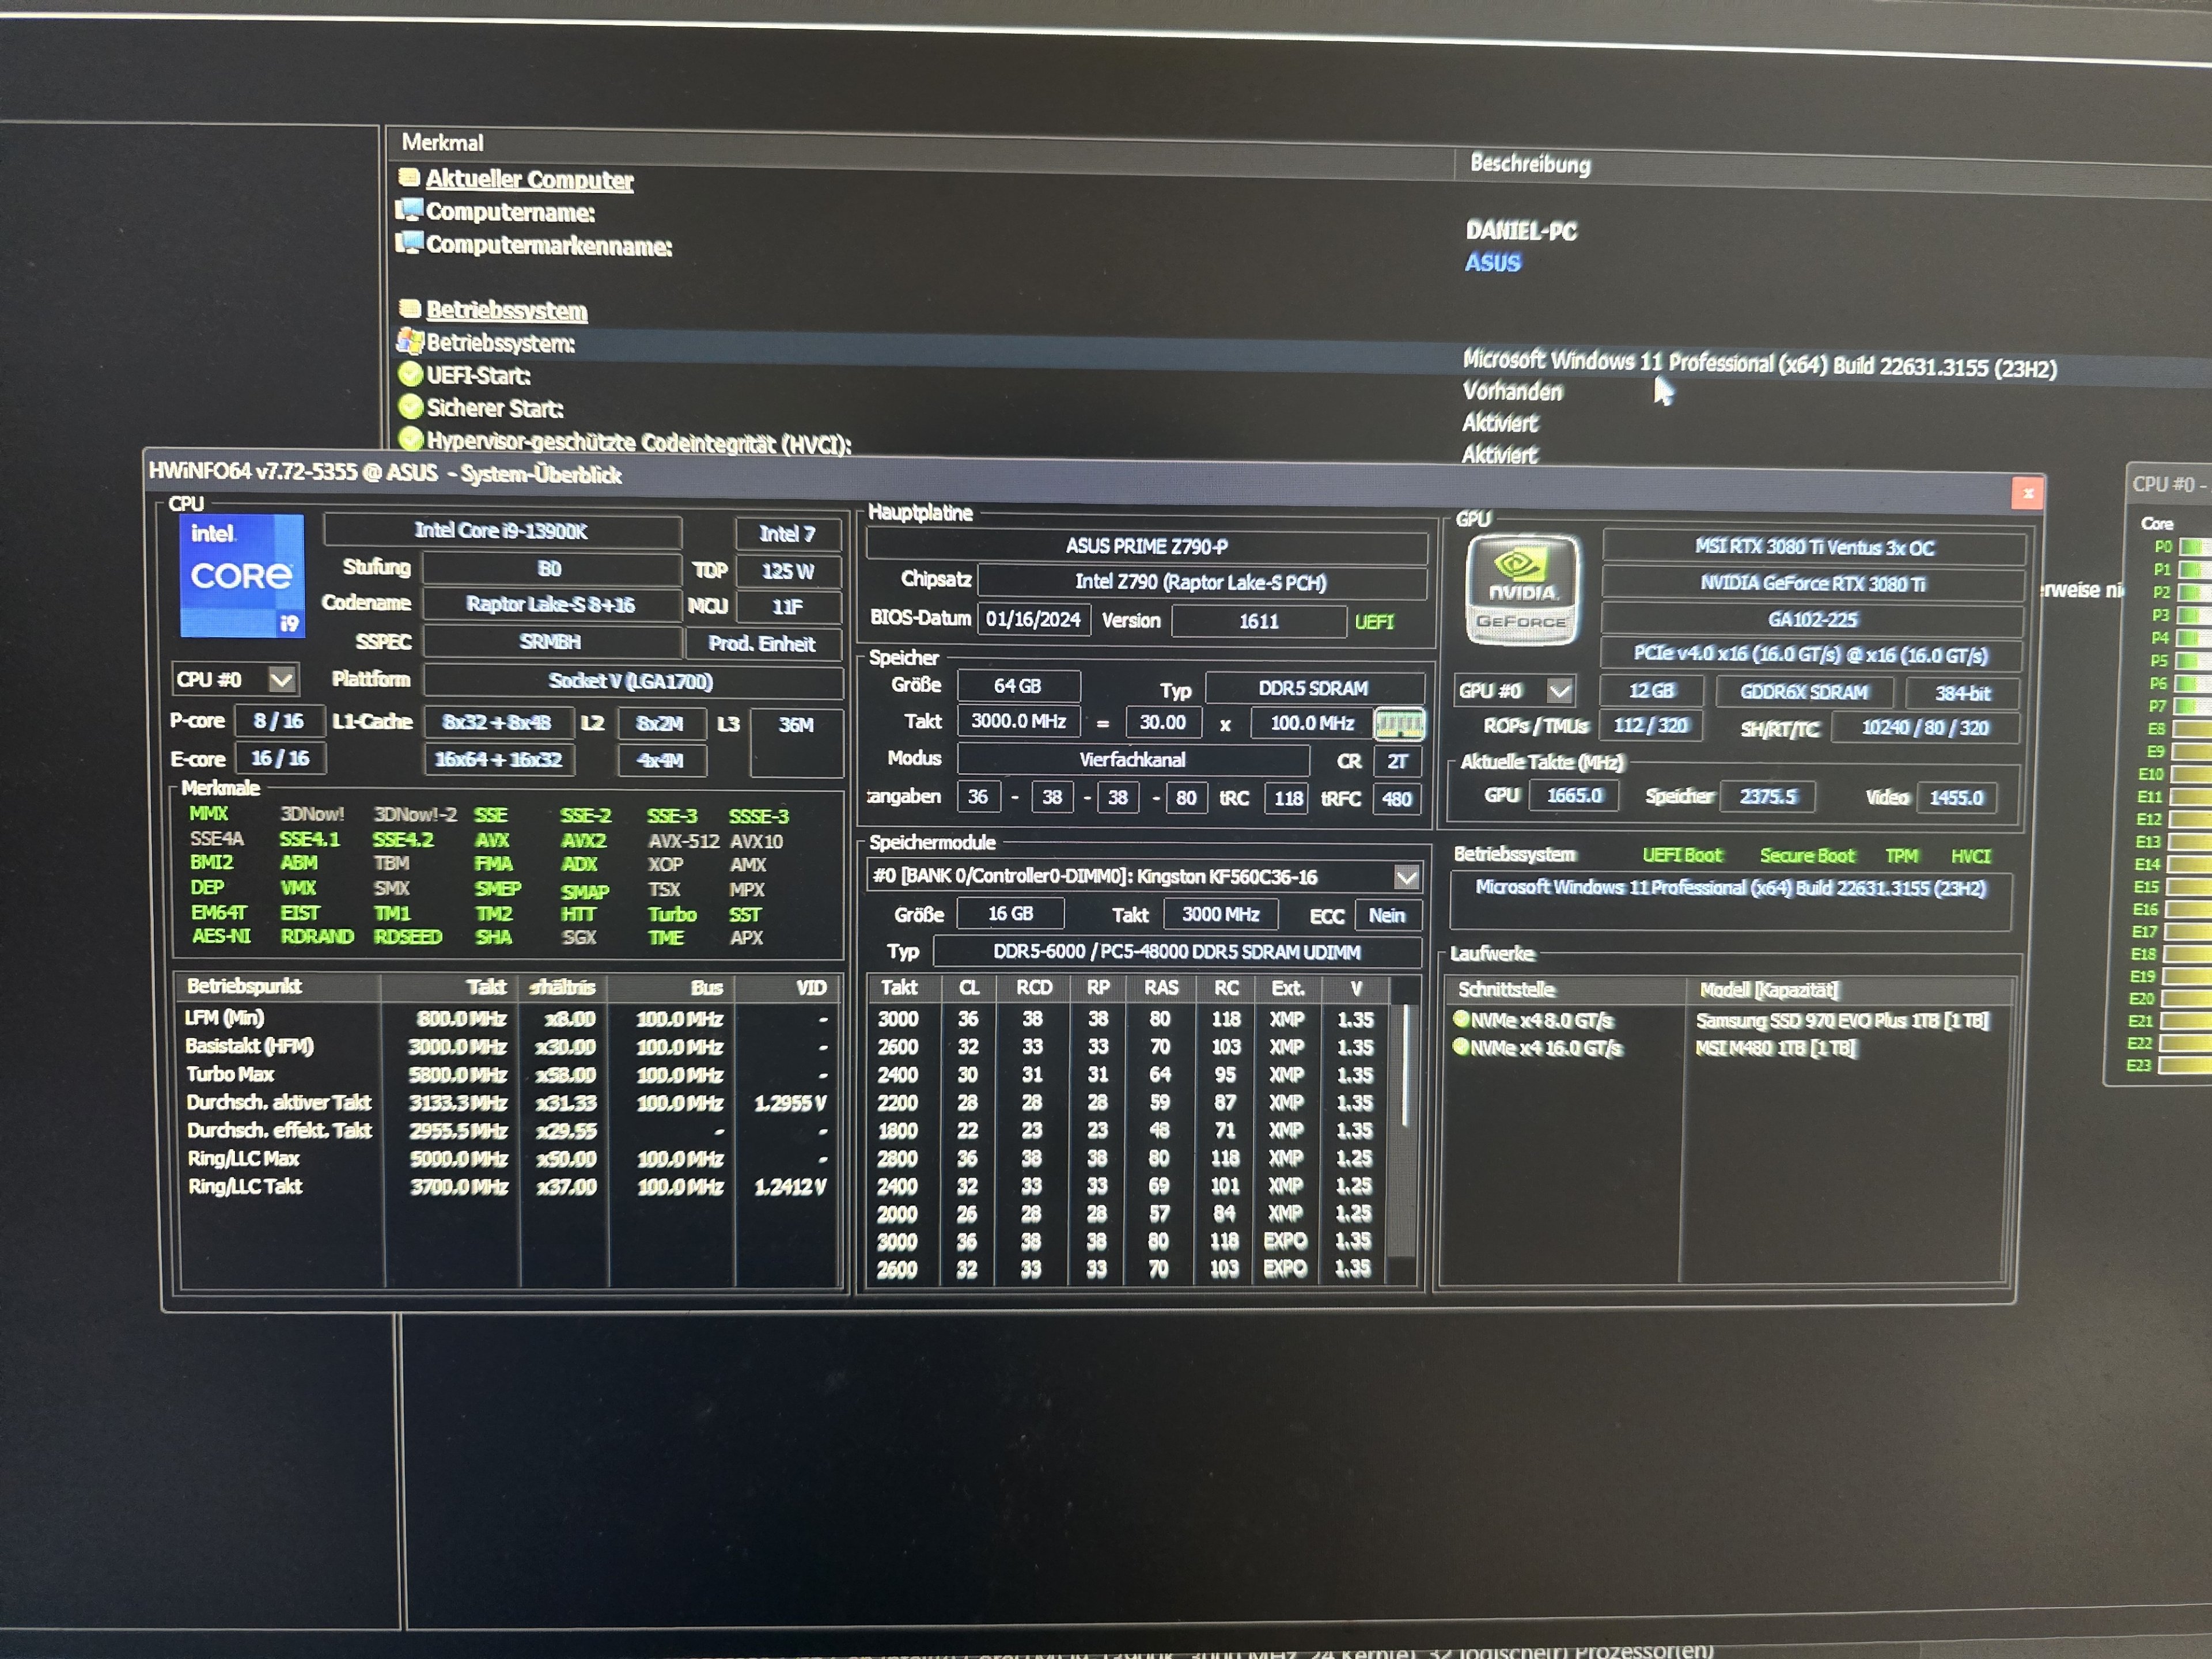Click the UEFI-Start green check icon
The image size is (2212, 1659).
click(x=410, y=375)
